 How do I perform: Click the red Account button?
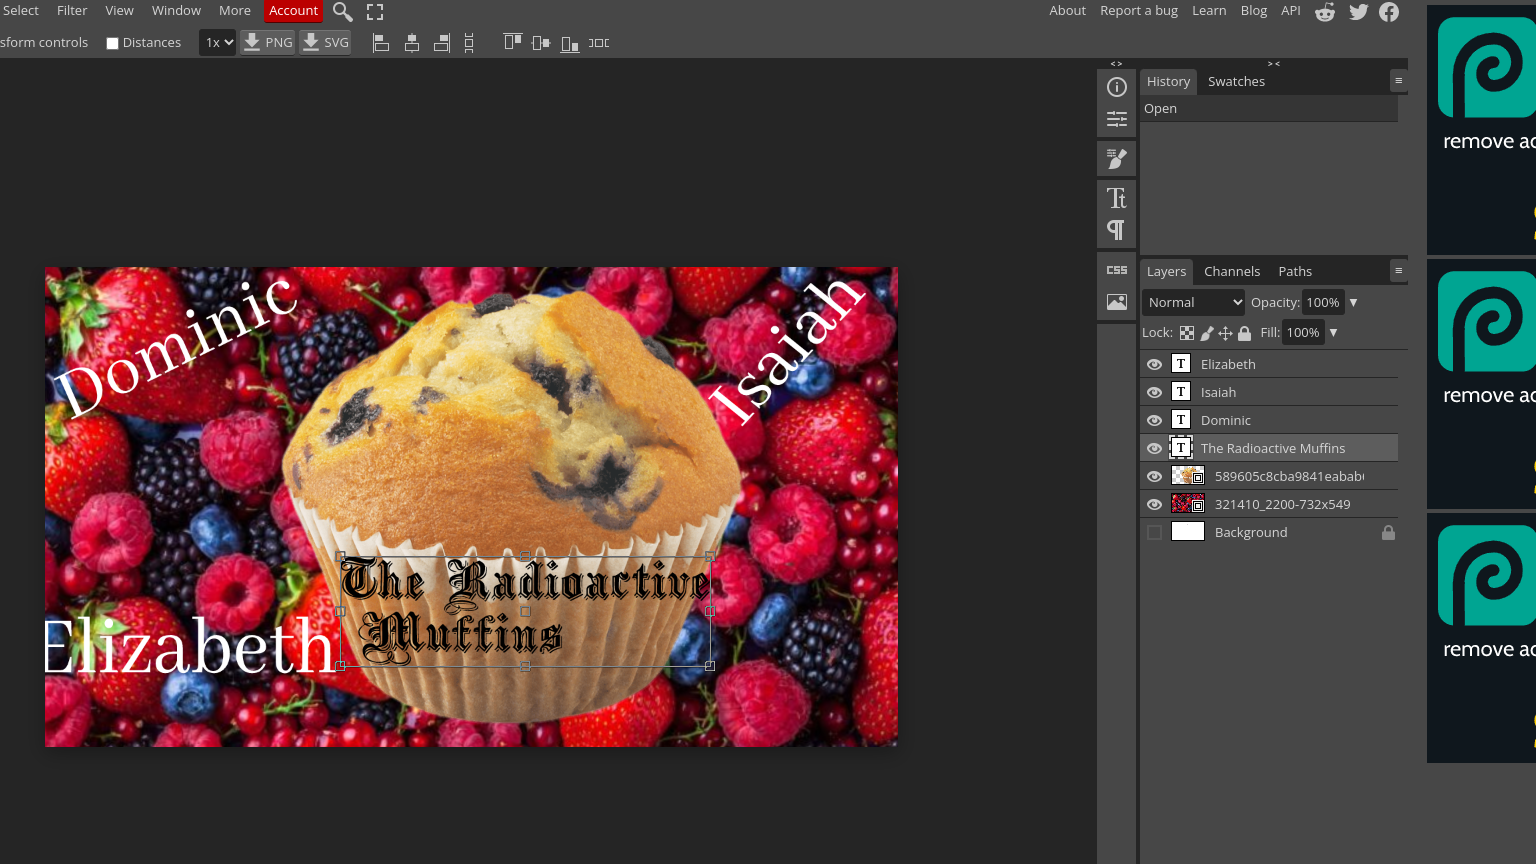pyautogui.click(x=293, y=11)
